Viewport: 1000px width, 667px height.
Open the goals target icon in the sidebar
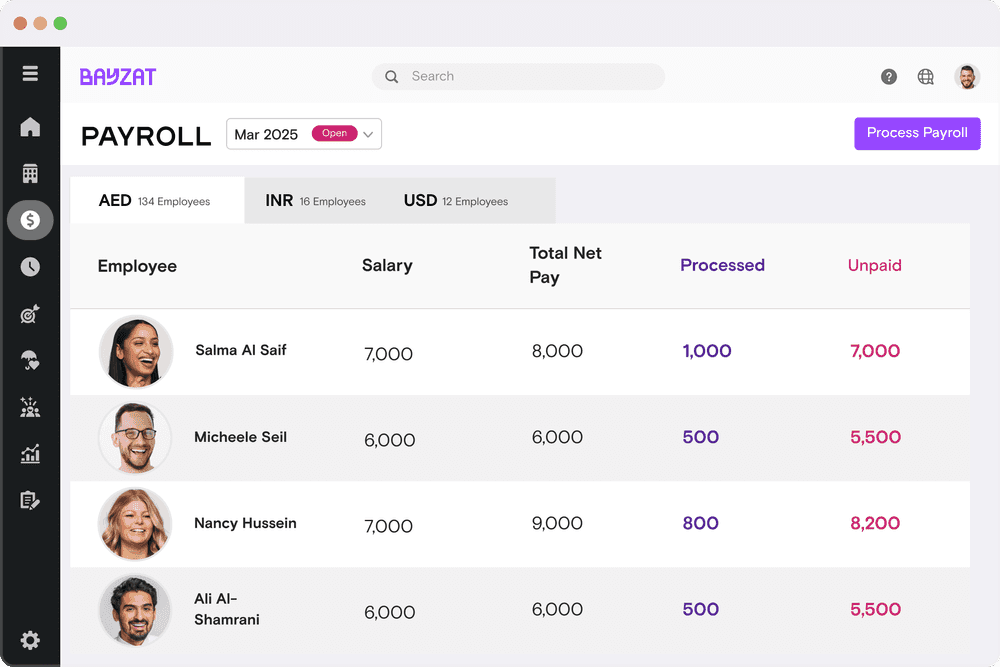30,313
